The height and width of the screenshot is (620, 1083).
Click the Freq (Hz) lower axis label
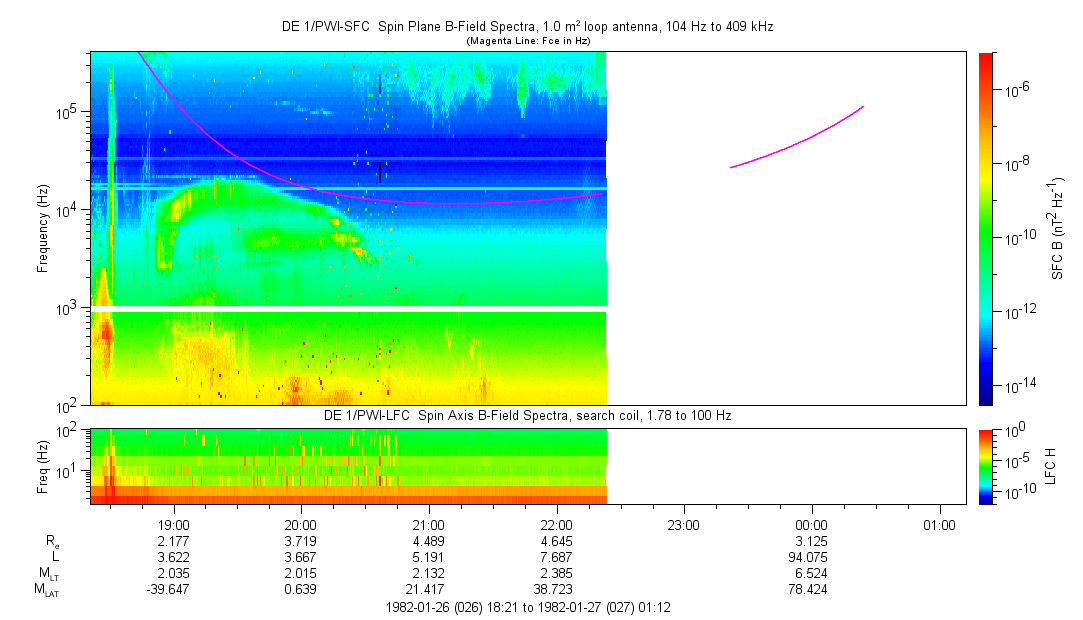tap(43, 467)
